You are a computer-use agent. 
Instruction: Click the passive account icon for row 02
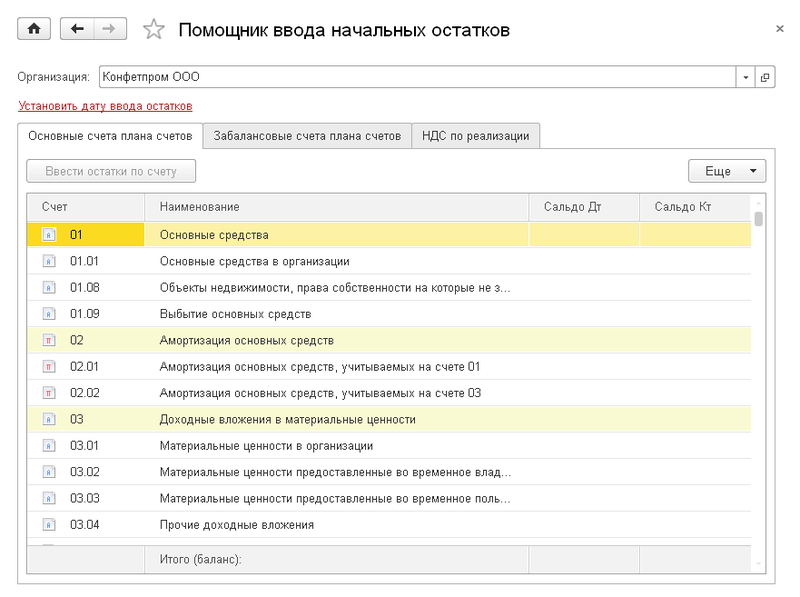[x=48, y=340]
